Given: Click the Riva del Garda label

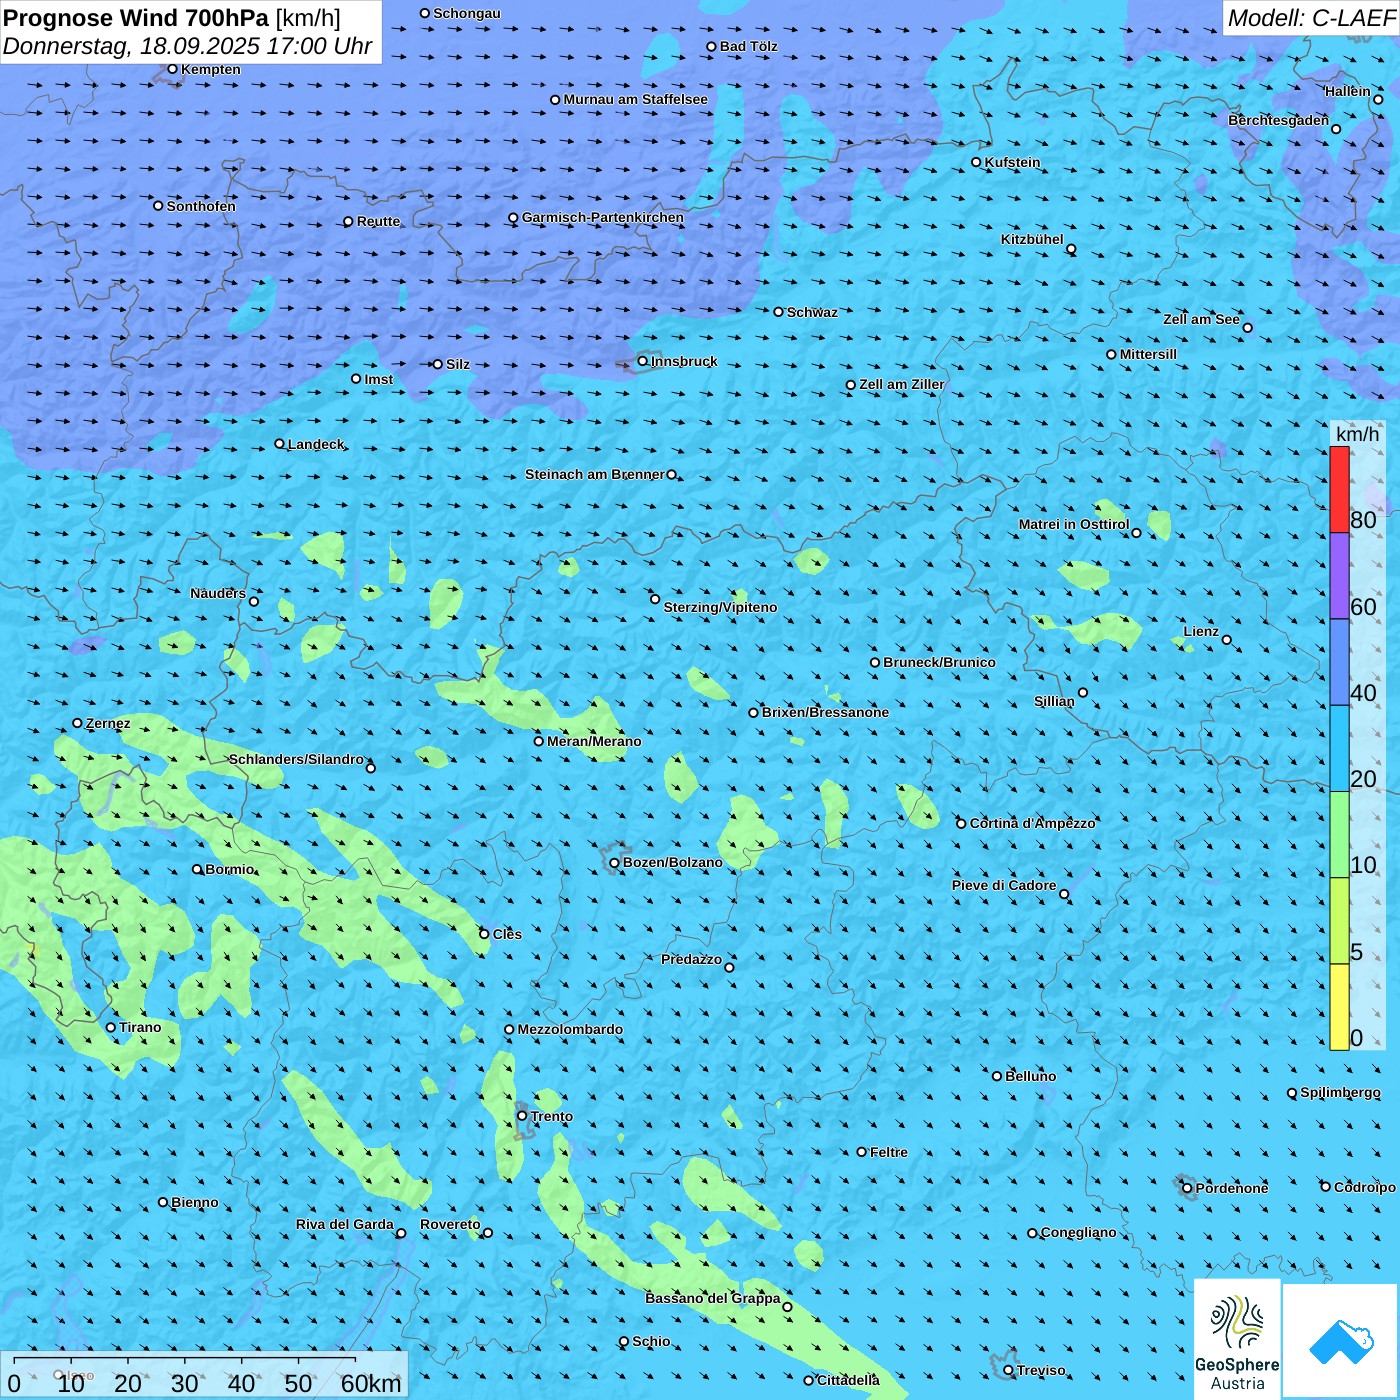Looking at the screenshot, I should click(345, 1224).
